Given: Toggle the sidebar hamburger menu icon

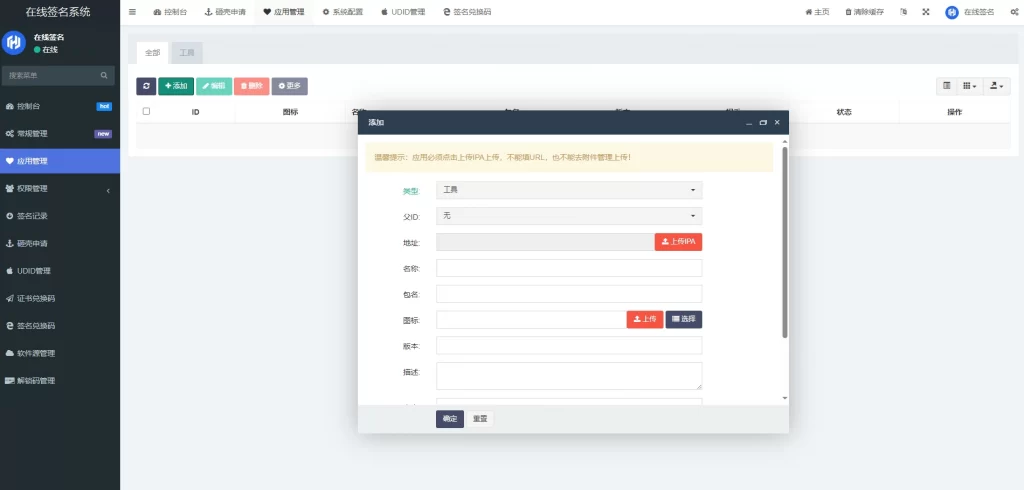Looking at the screenshot, I should (132, 12).
